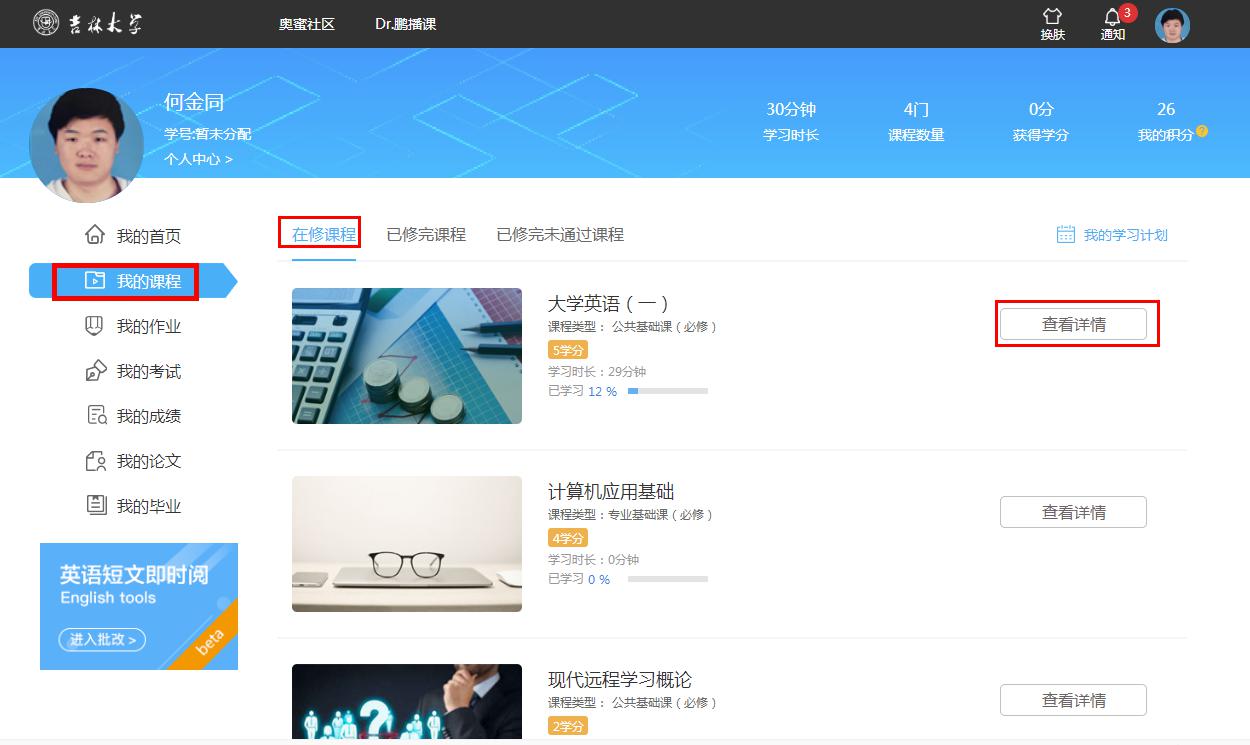Click 学习时长：29分钟 text
Screen dimensions: 1250x745
[597, 371]
